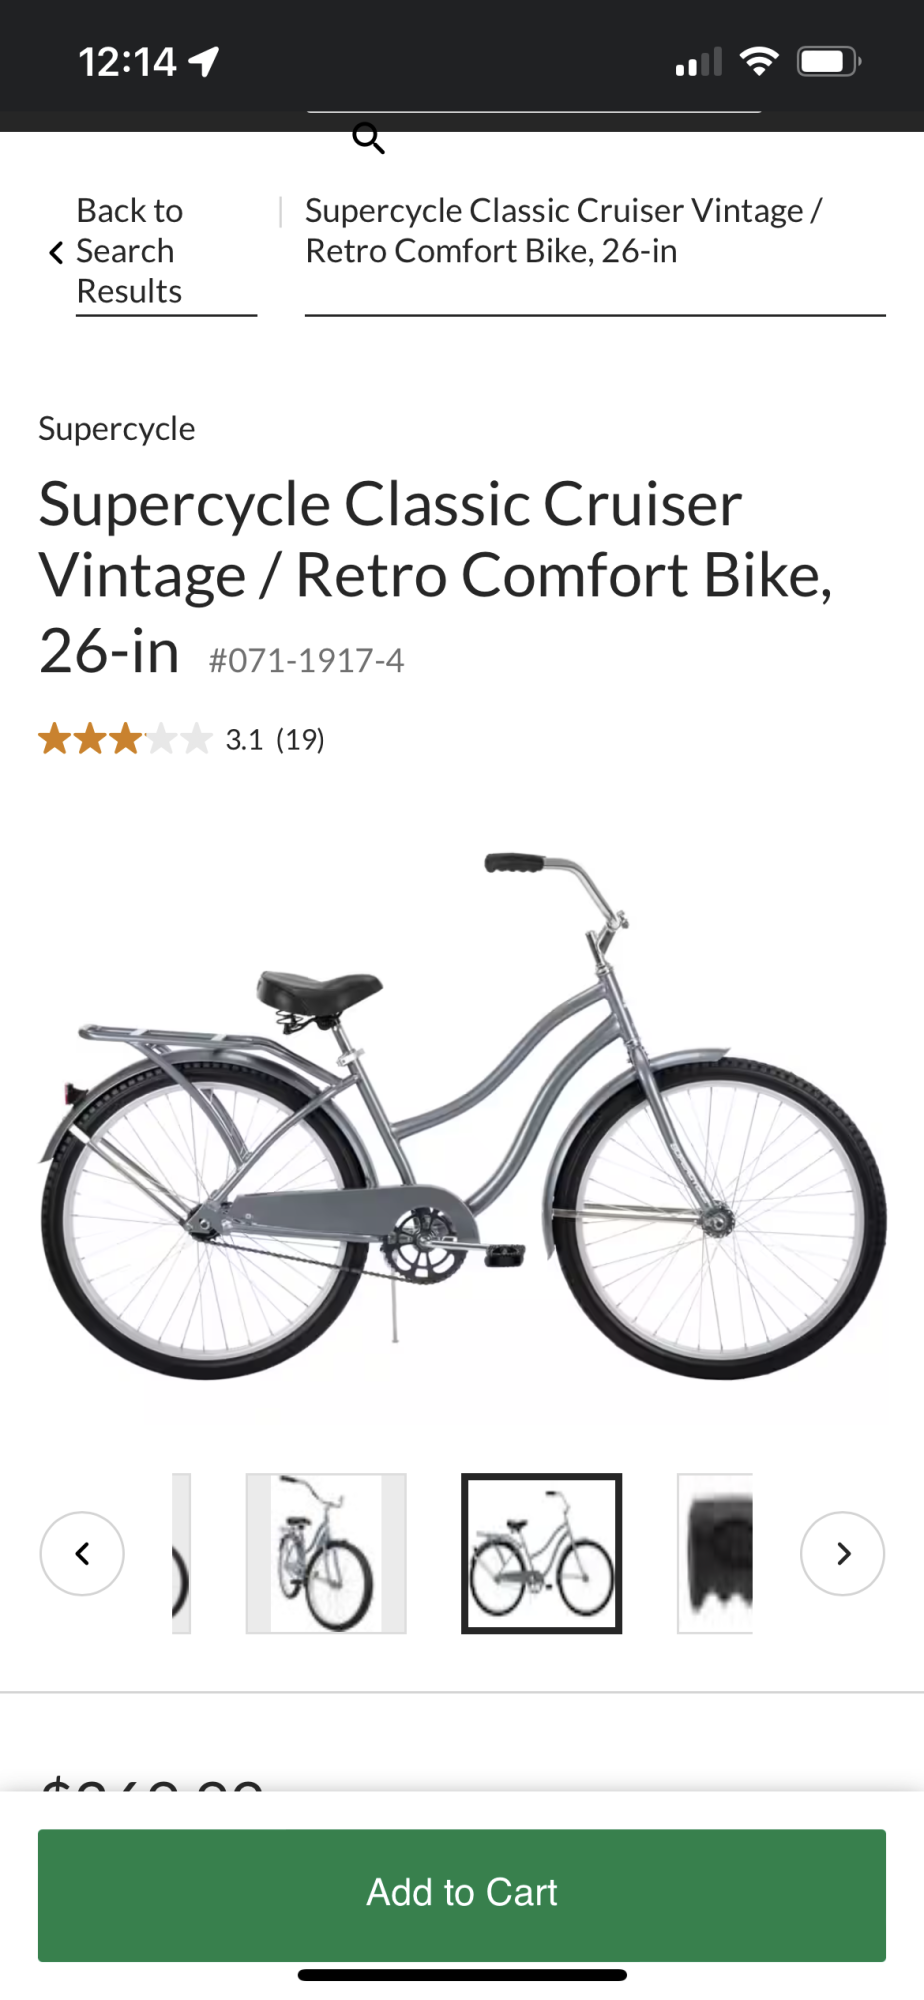Select the cropped wheel thumbnail on left
Screen dimensions: 924x2000
pyautogui.click(x=181, y=1553)
